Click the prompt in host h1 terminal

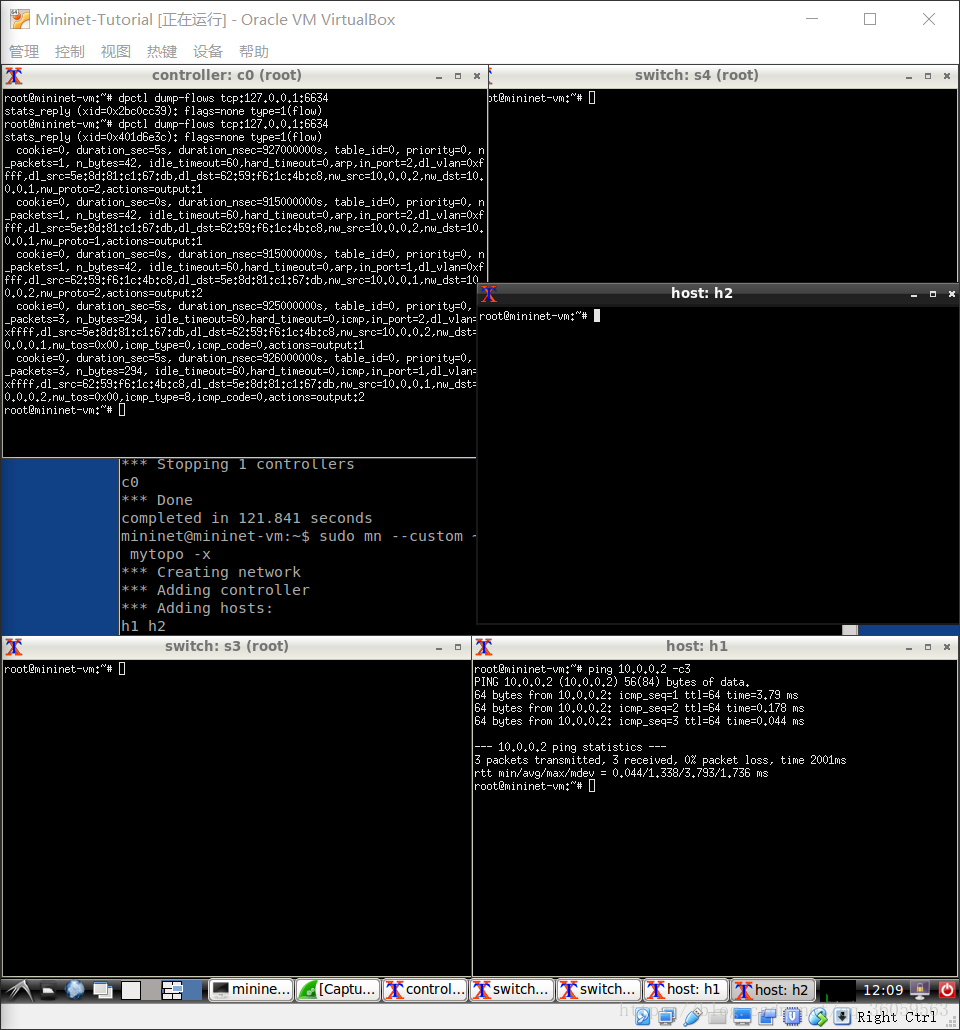click(534, 786)
